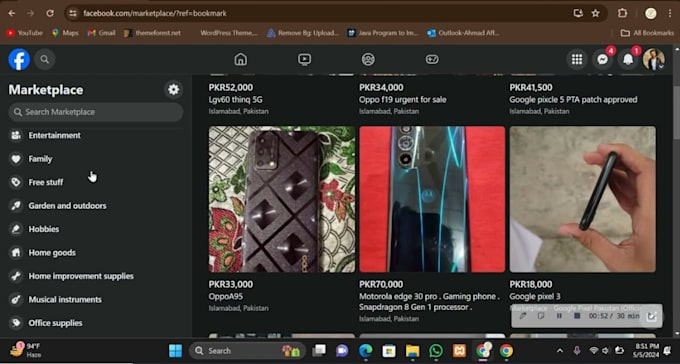The width and height of the screenshot is (680, 364).
Task: Open the Facebook notifications bell
Action: 628,59
